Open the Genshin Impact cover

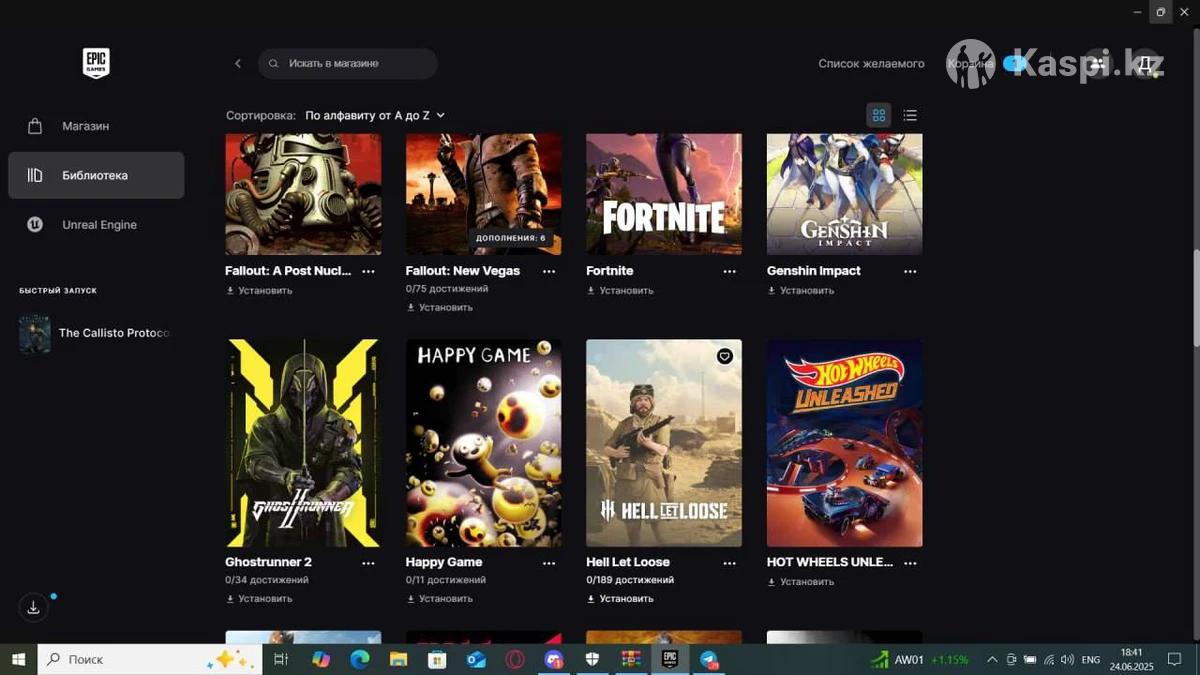[x=844, y=194]
